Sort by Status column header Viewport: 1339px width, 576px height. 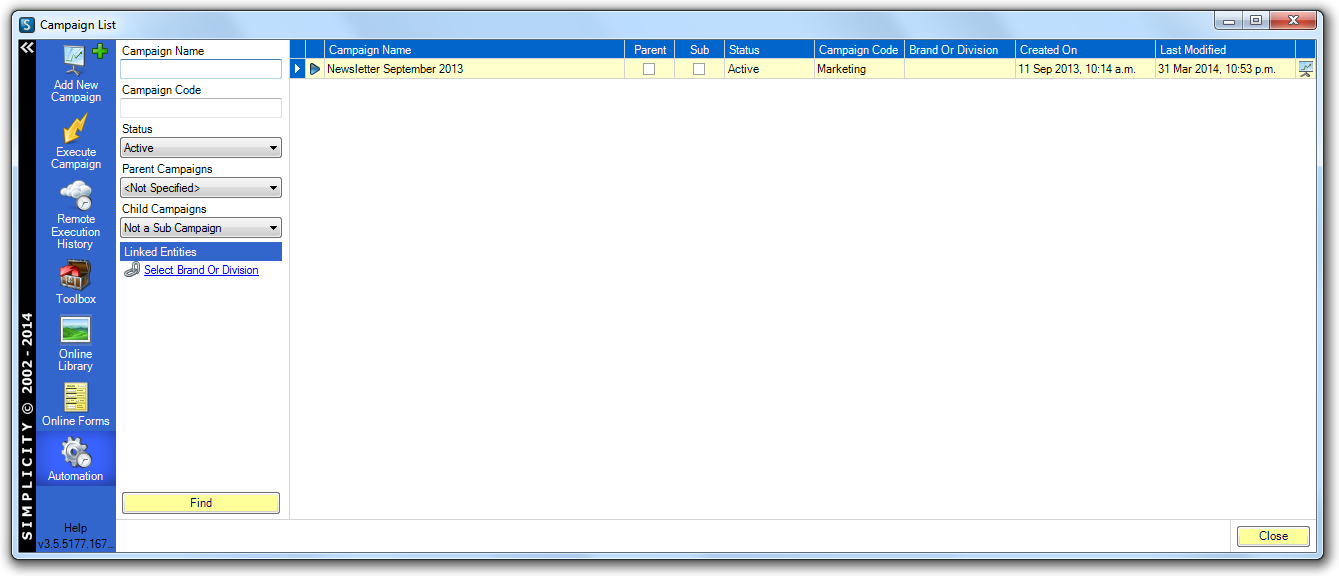coord(770,49)
